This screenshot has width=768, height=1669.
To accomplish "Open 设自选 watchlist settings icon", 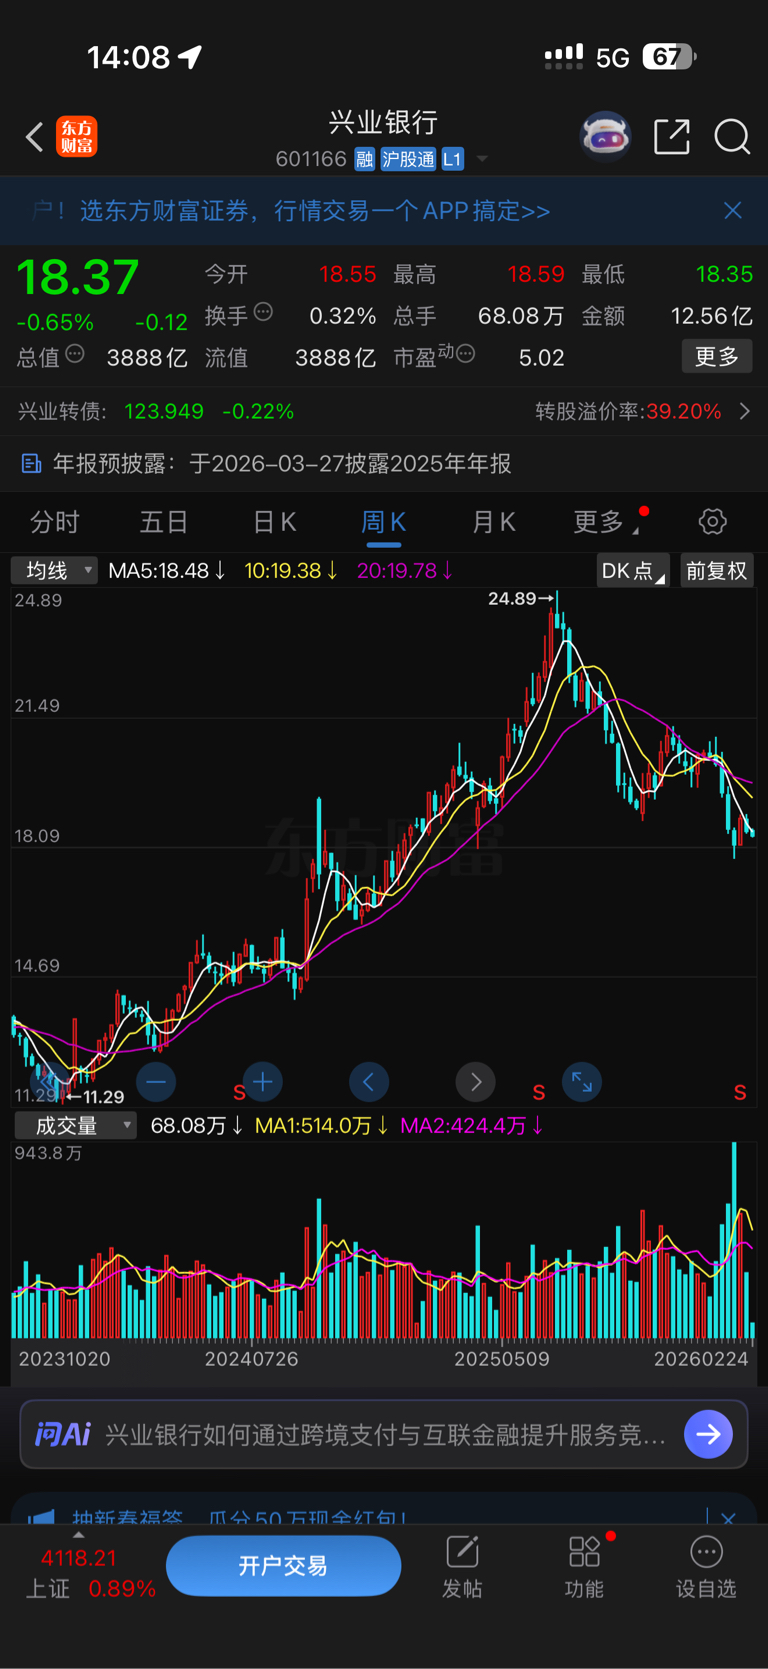I will point(706,1567).
